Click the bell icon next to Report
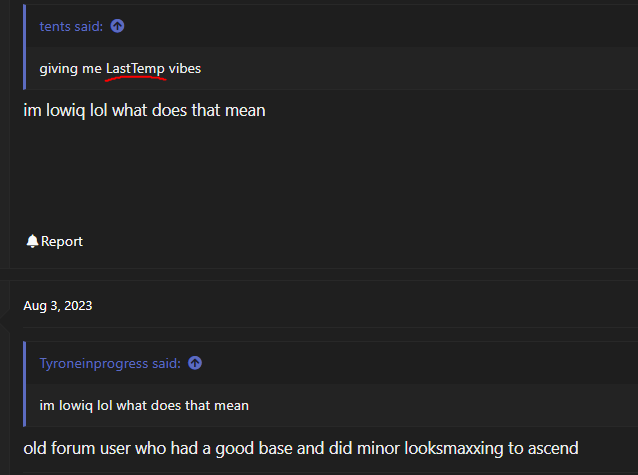 pyautogui.click(x=32, y=241)
